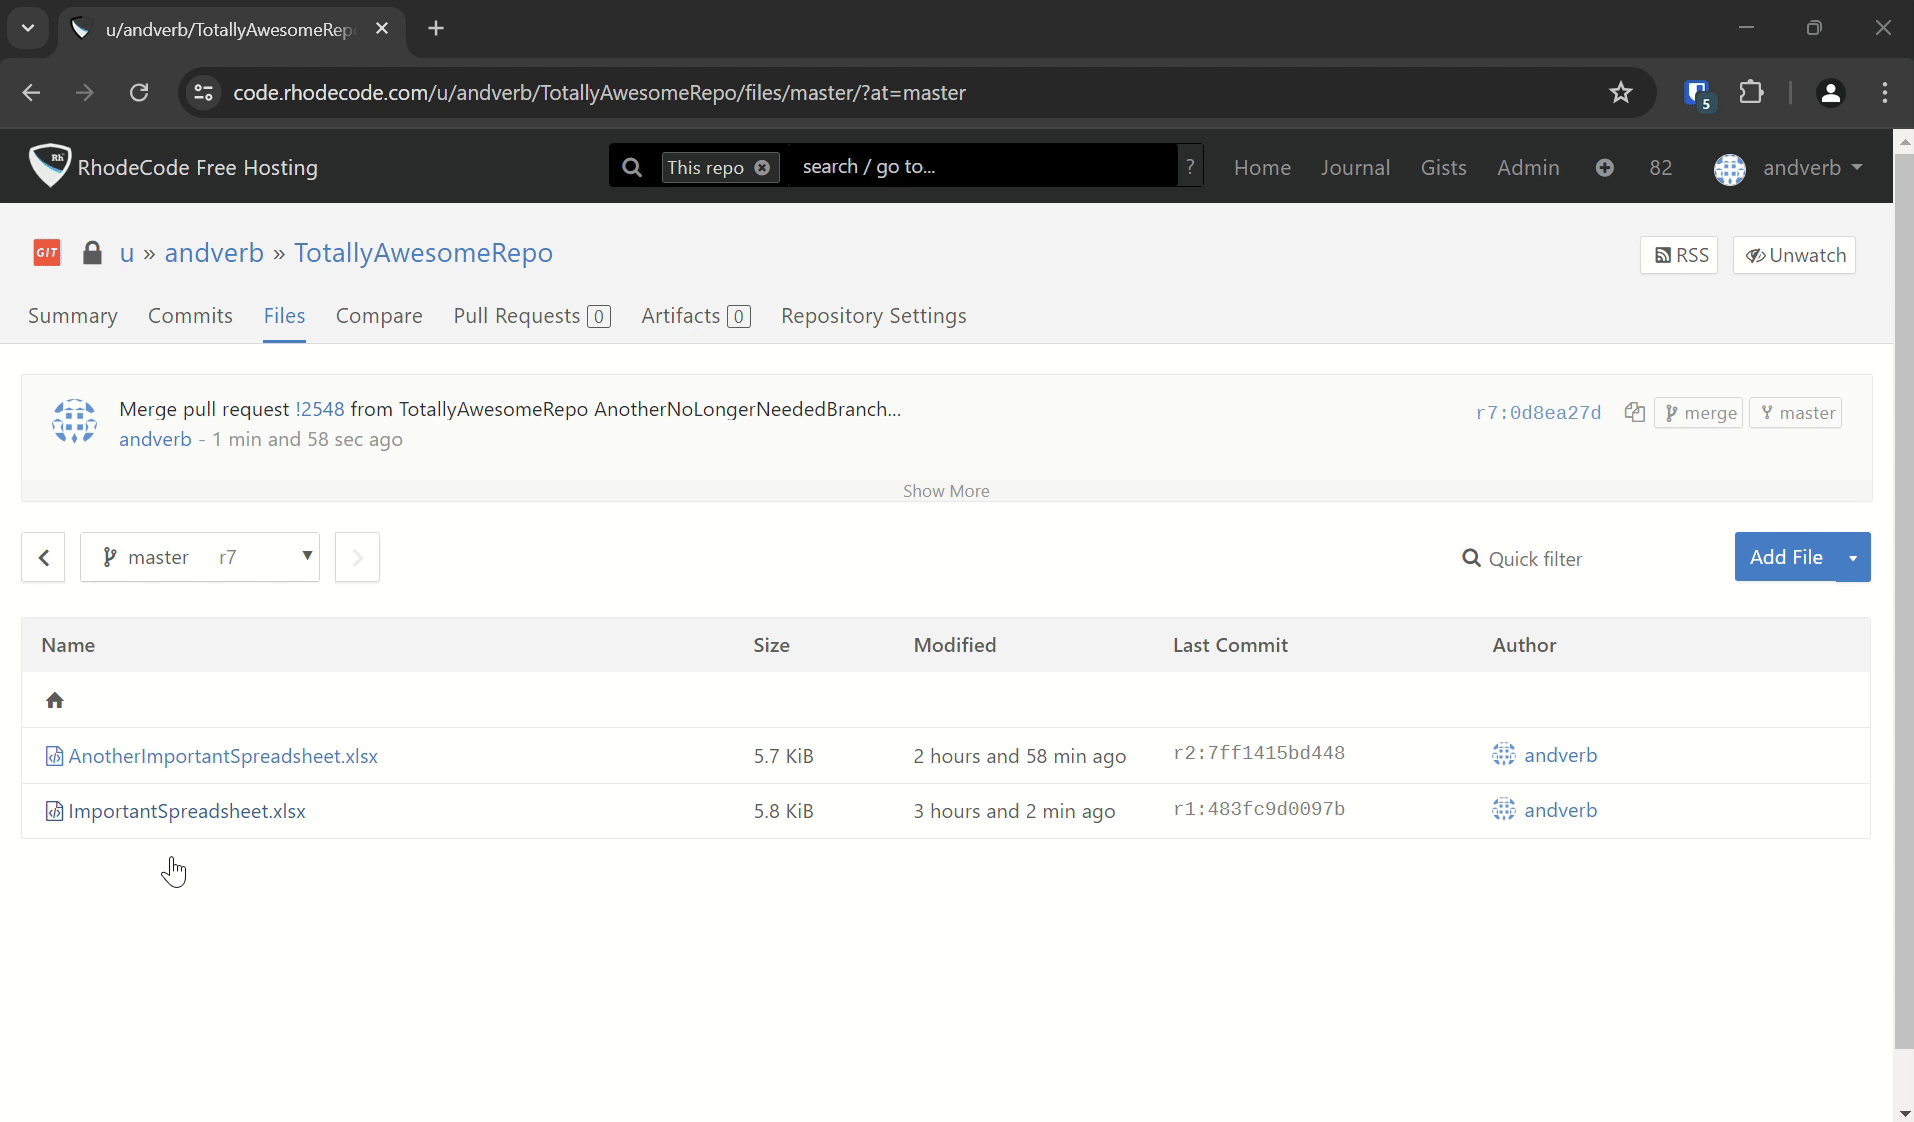This screenshot has height=1122, width=1914.
Task: Click the file icon of ImportantSpreadsheet.xlsx
Action: click(54, 811)
